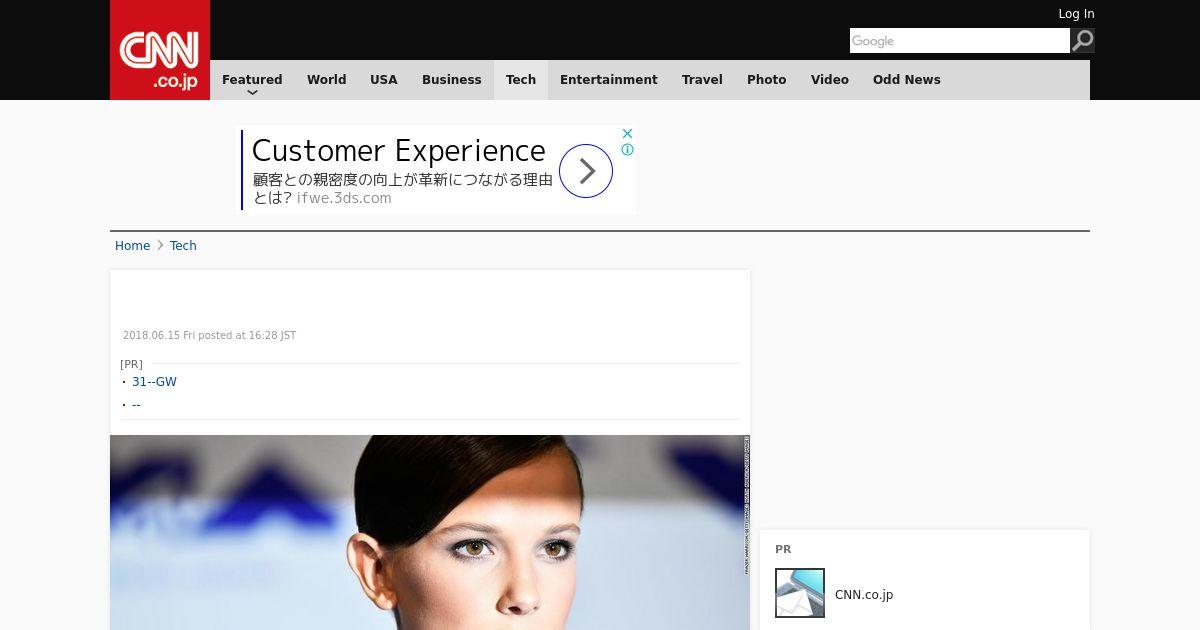The image size is (1200, 630).
Task: Open the CNN.co.jp logo home link
Action: coord(160,50)
